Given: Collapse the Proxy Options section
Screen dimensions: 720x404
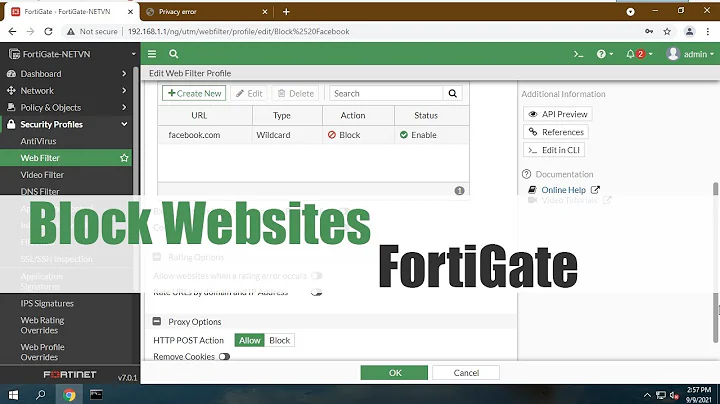Looking at the screenshot, I should (x=157, y=322).
